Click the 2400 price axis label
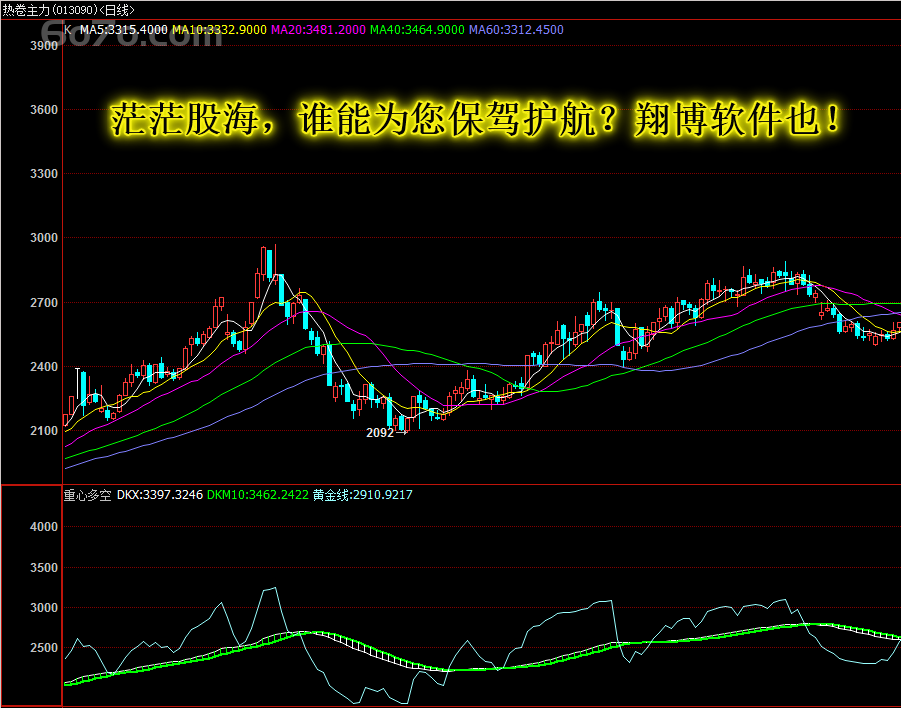This screenshot has height=708, width=901. coord(44,367)
